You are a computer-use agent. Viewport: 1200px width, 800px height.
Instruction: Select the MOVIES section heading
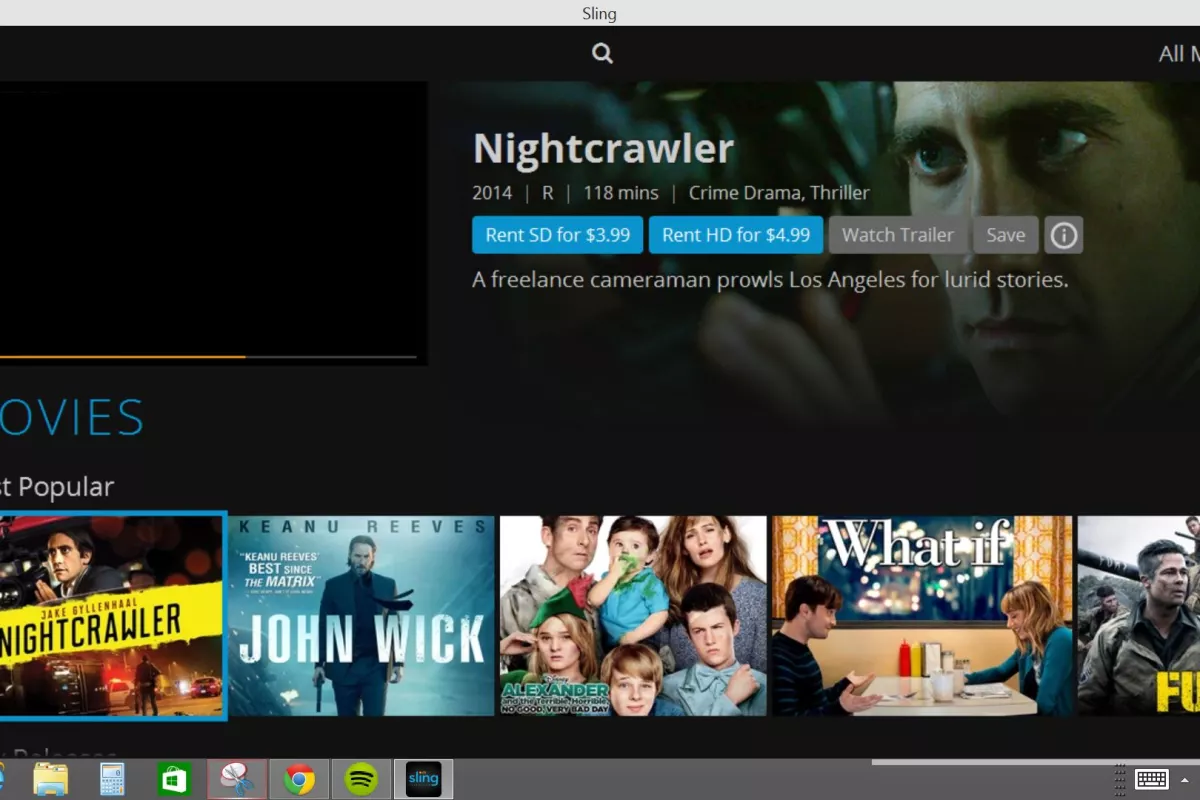[70, 418]
